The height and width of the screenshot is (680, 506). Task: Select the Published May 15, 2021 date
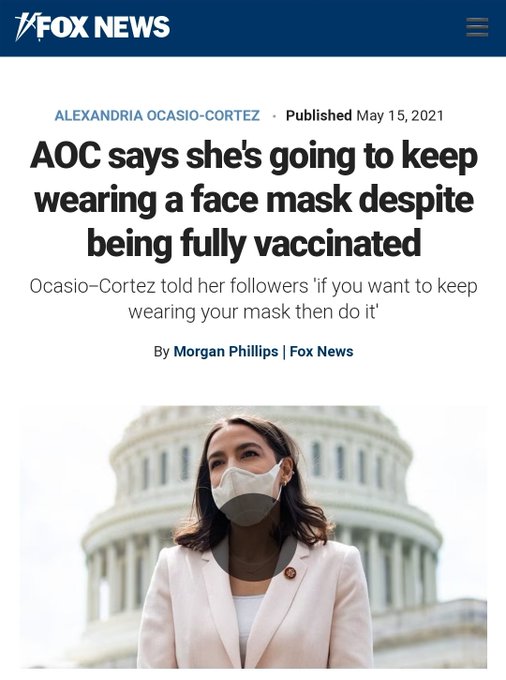click(365, 115)
